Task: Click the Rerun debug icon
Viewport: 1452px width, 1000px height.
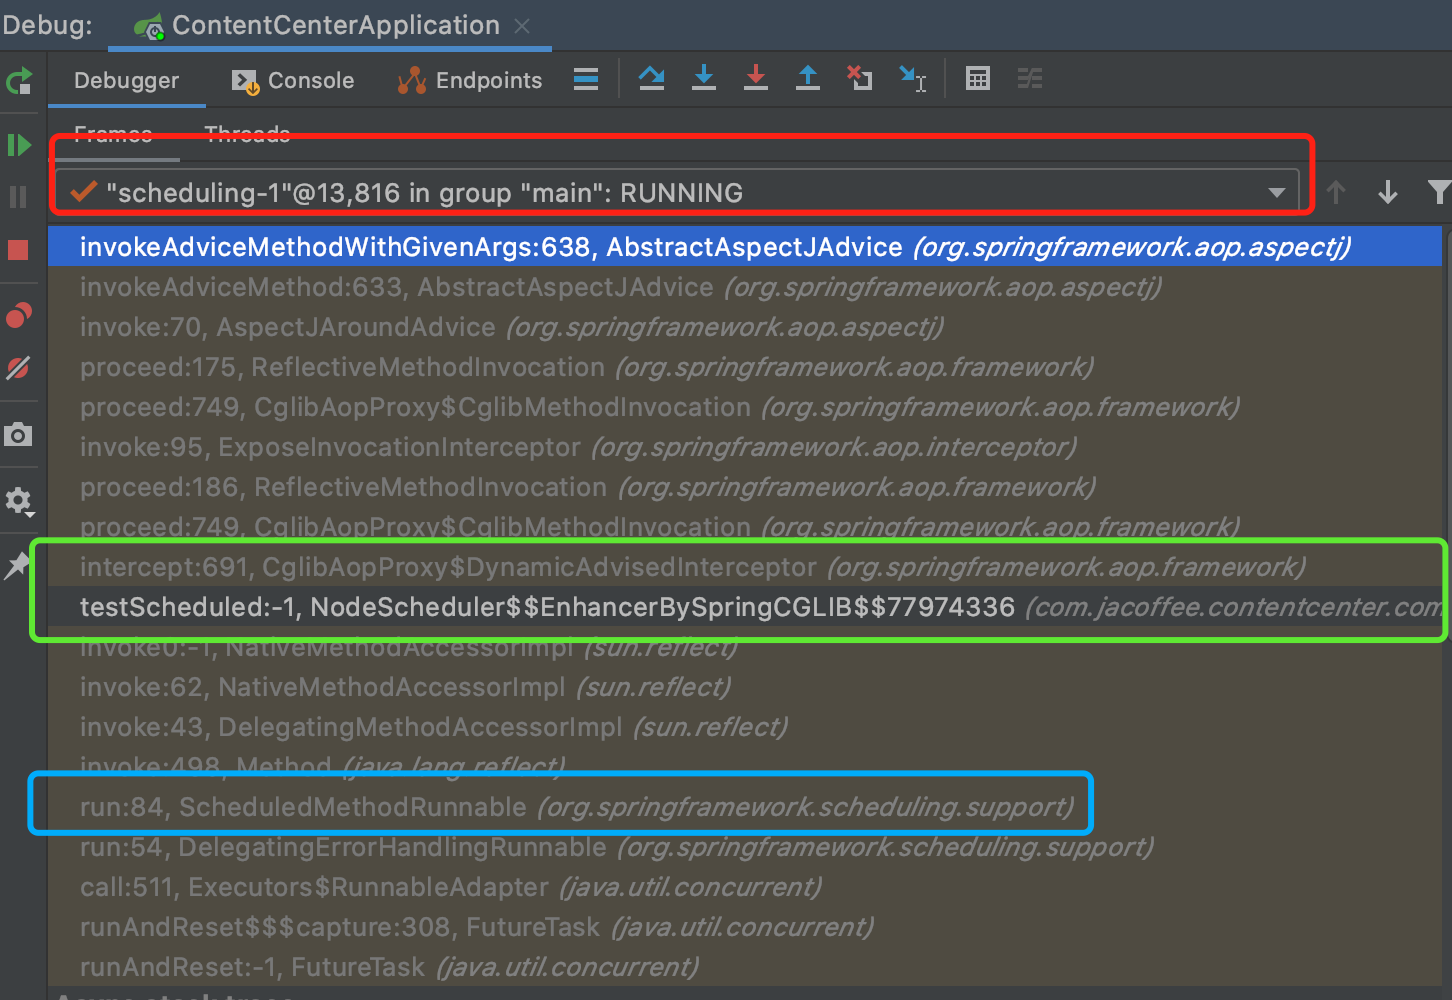Action: click(x=19, y=81)
